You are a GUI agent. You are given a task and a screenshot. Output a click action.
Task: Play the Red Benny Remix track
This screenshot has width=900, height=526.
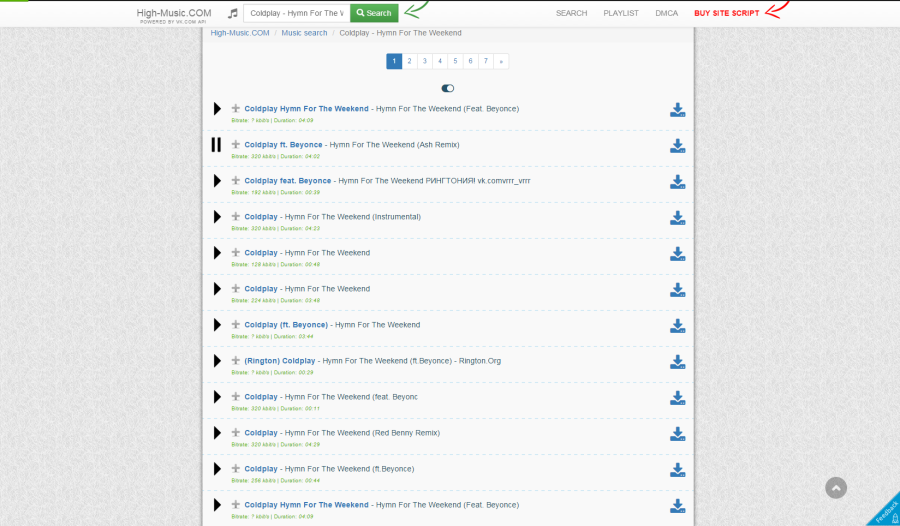click(217, 433)
